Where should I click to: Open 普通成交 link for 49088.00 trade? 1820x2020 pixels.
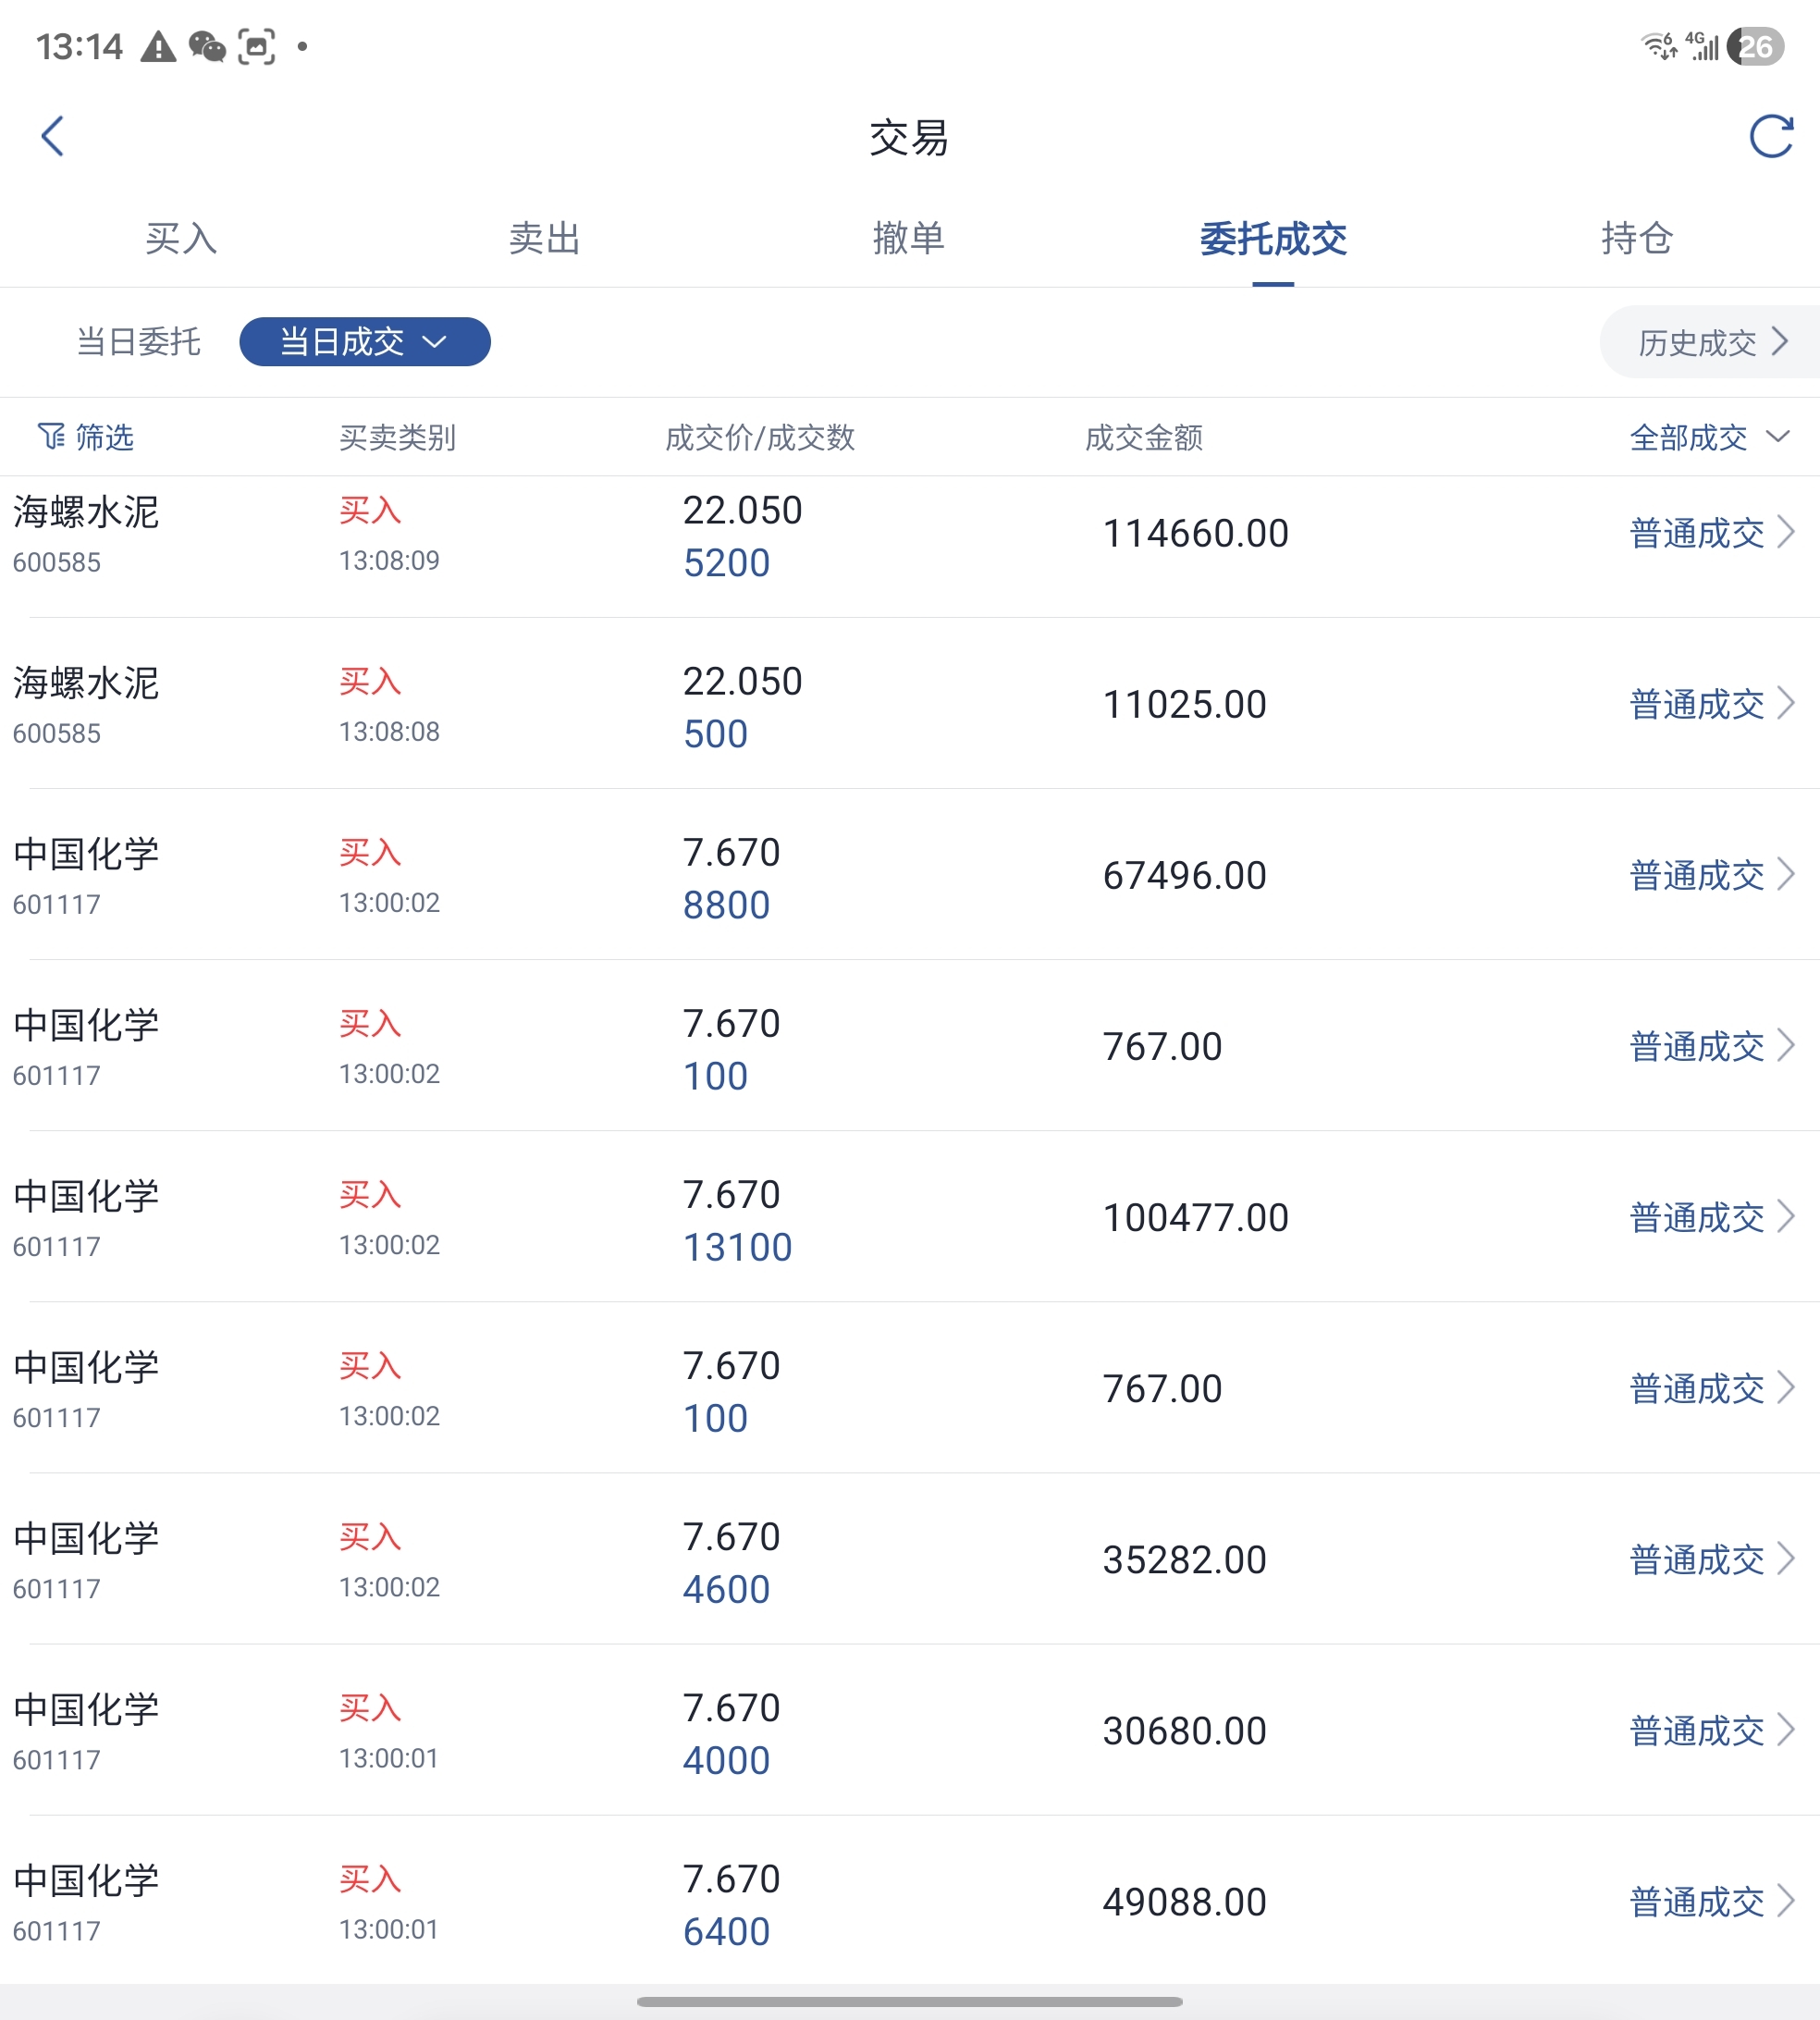(x=1697, y=1901)
